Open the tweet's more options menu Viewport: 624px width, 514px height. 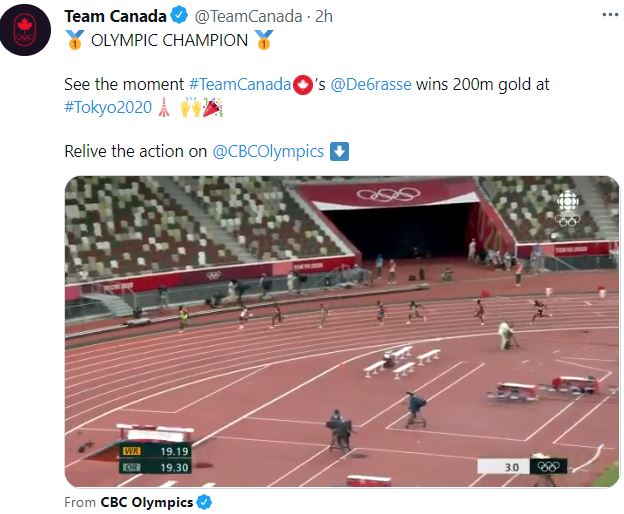609,16
